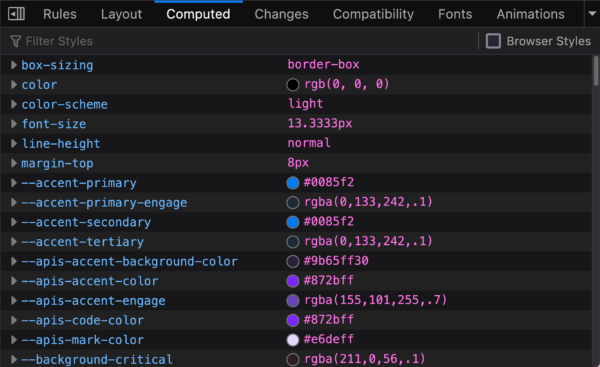This screenshot has height=367, width=600.
Task: Click the blue swatch for --accent-secondary
Action: [293, 222]
